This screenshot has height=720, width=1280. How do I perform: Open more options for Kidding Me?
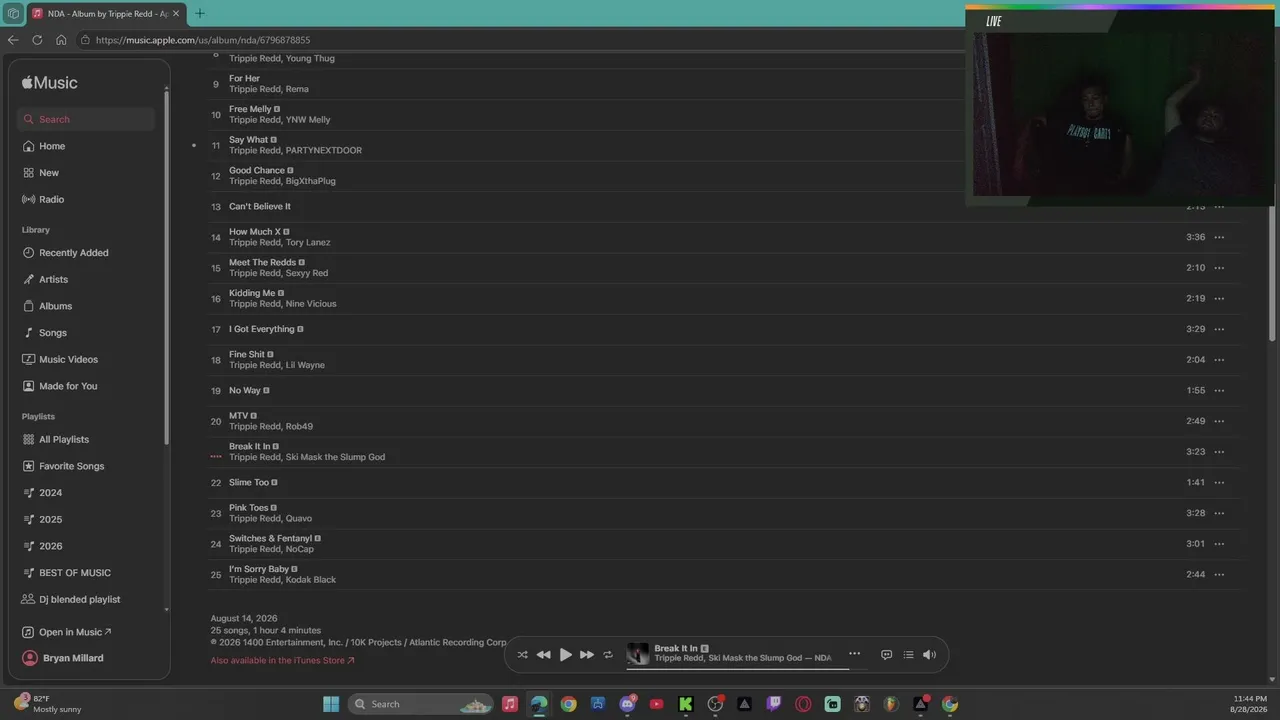(1219, 298)
